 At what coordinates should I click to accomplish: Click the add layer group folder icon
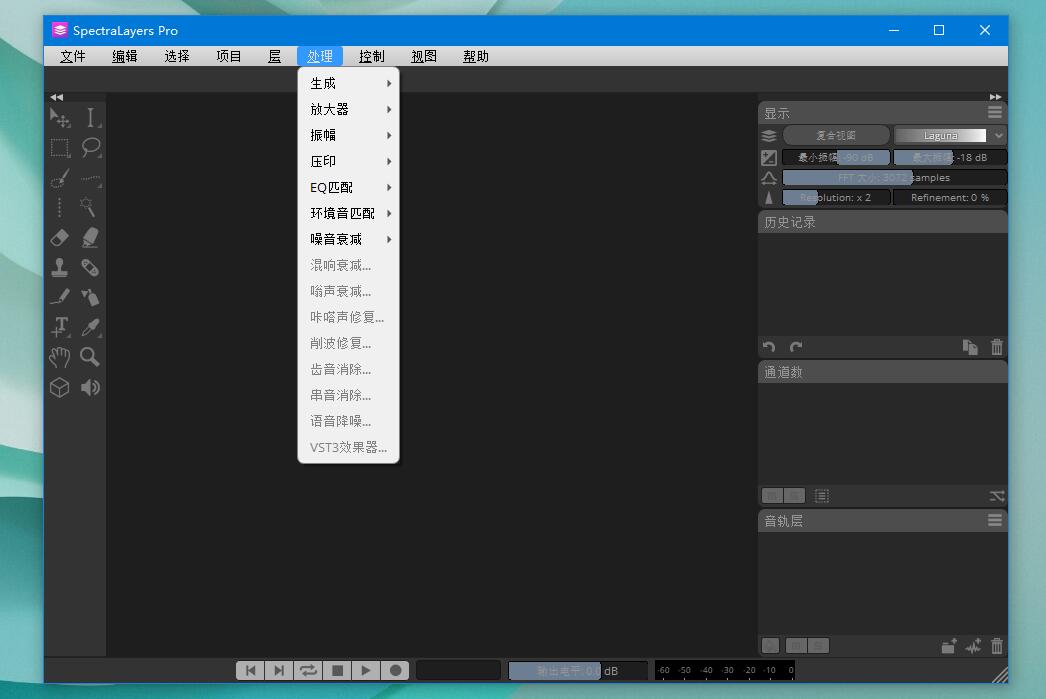pos(949,646)
